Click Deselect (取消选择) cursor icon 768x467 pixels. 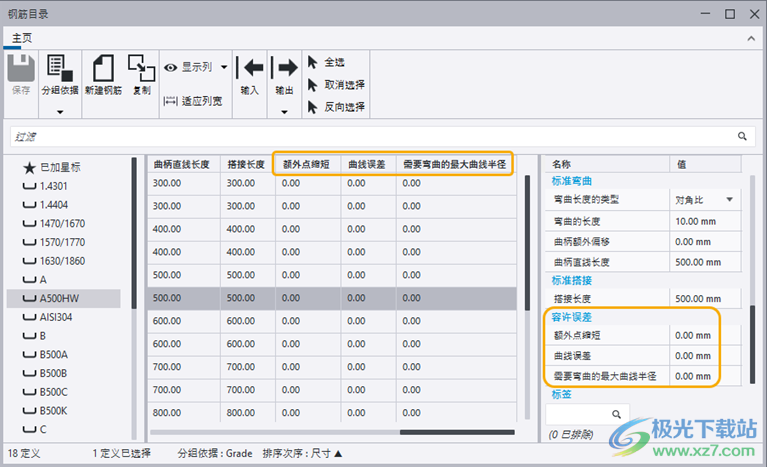point(312,85)
